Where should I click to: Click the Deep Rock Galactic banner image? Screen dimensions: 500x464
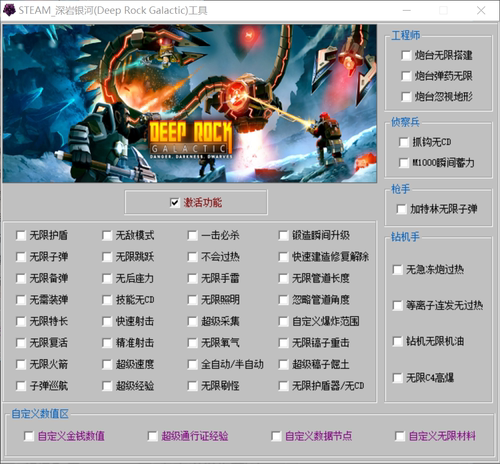click(190, 103)
